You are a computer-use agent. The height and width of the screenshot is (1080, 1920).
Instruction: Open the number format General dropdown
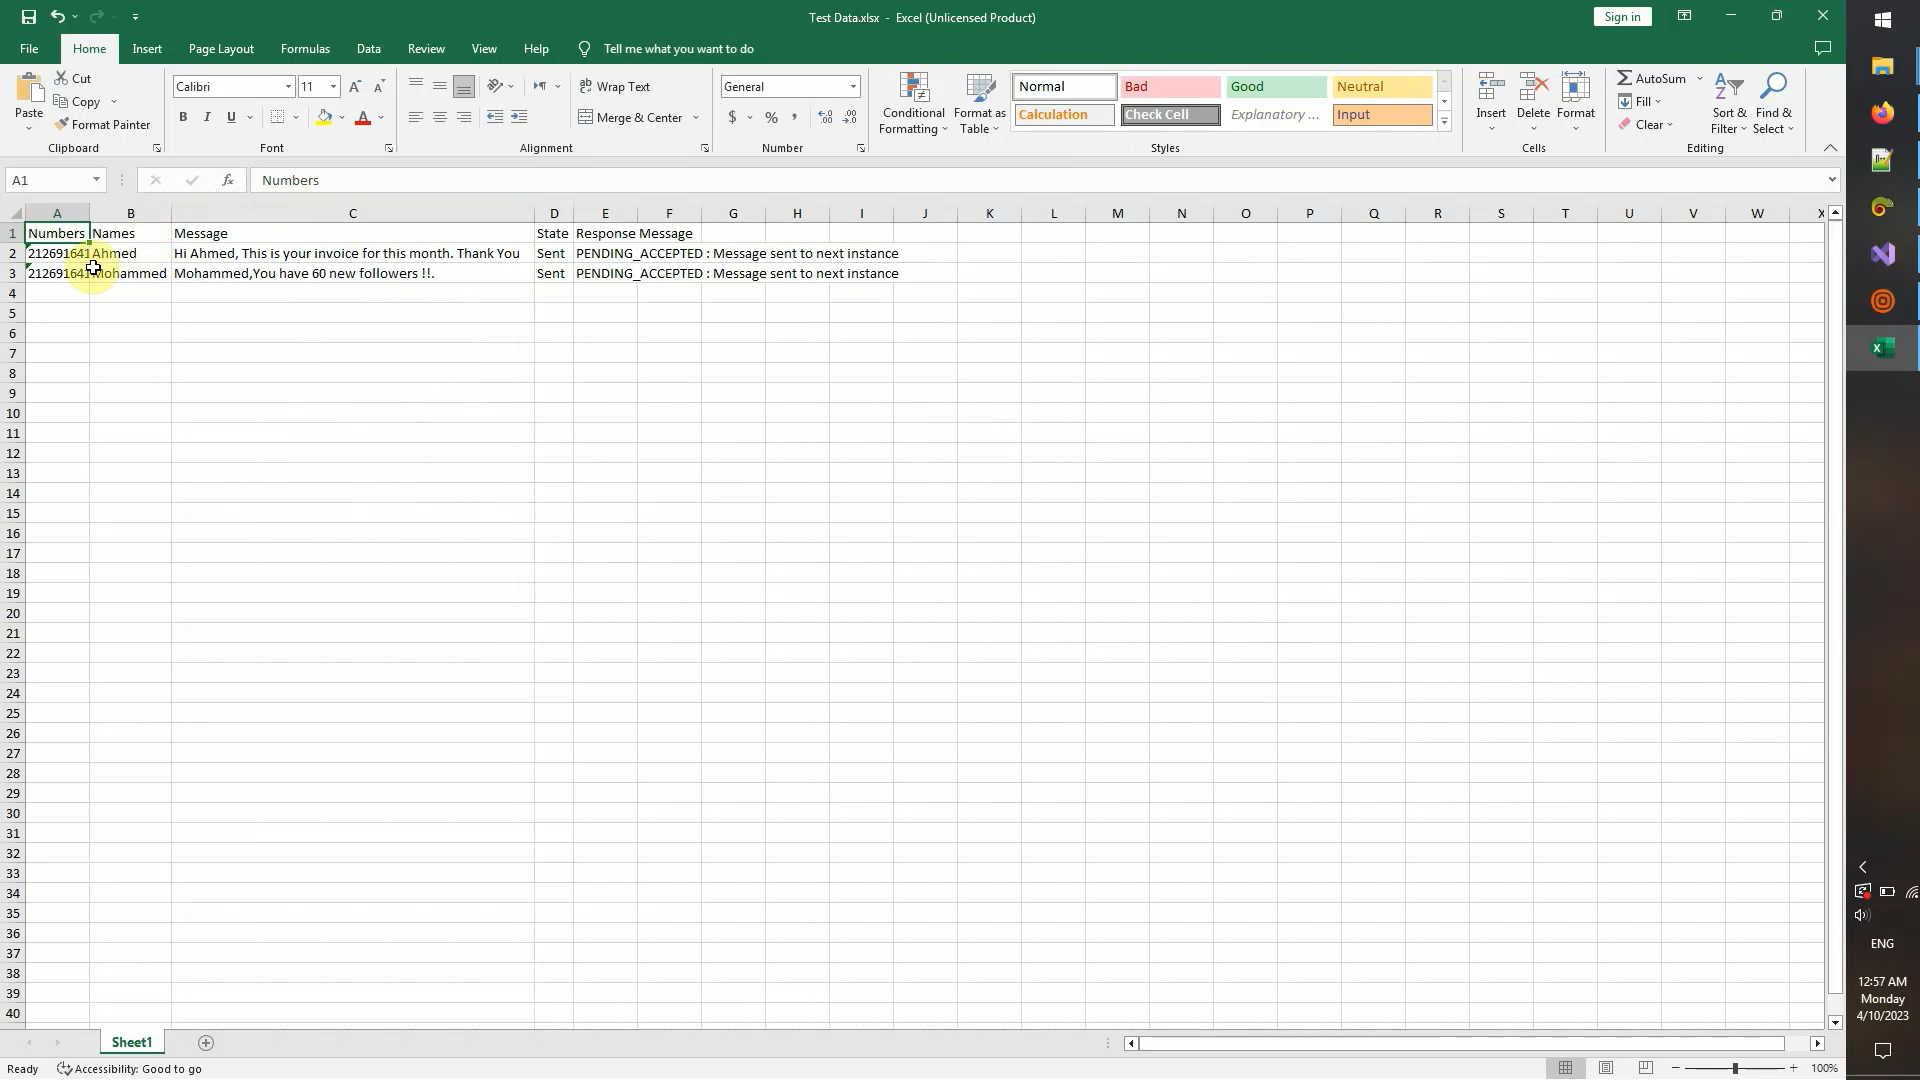pos(853,87)
